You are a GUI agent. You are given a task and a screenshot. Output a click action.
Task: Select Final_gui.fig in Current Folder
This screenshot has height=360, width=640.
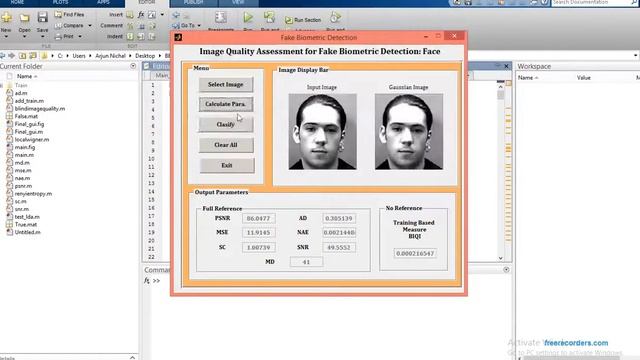pyautogui.click(x=29, y=124)
